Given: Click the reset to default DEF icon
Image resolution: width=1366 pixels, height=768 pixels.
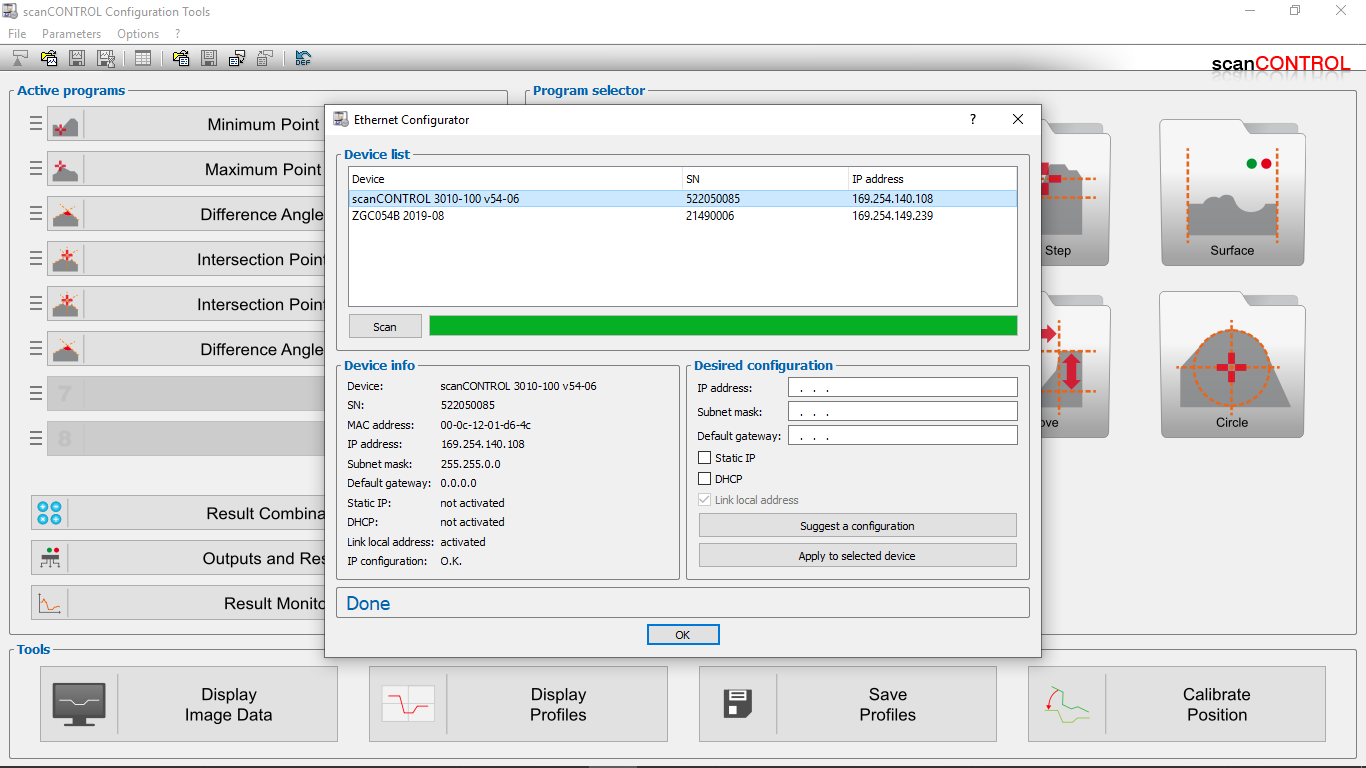Looking at the screenshot, I should (303, 58).
